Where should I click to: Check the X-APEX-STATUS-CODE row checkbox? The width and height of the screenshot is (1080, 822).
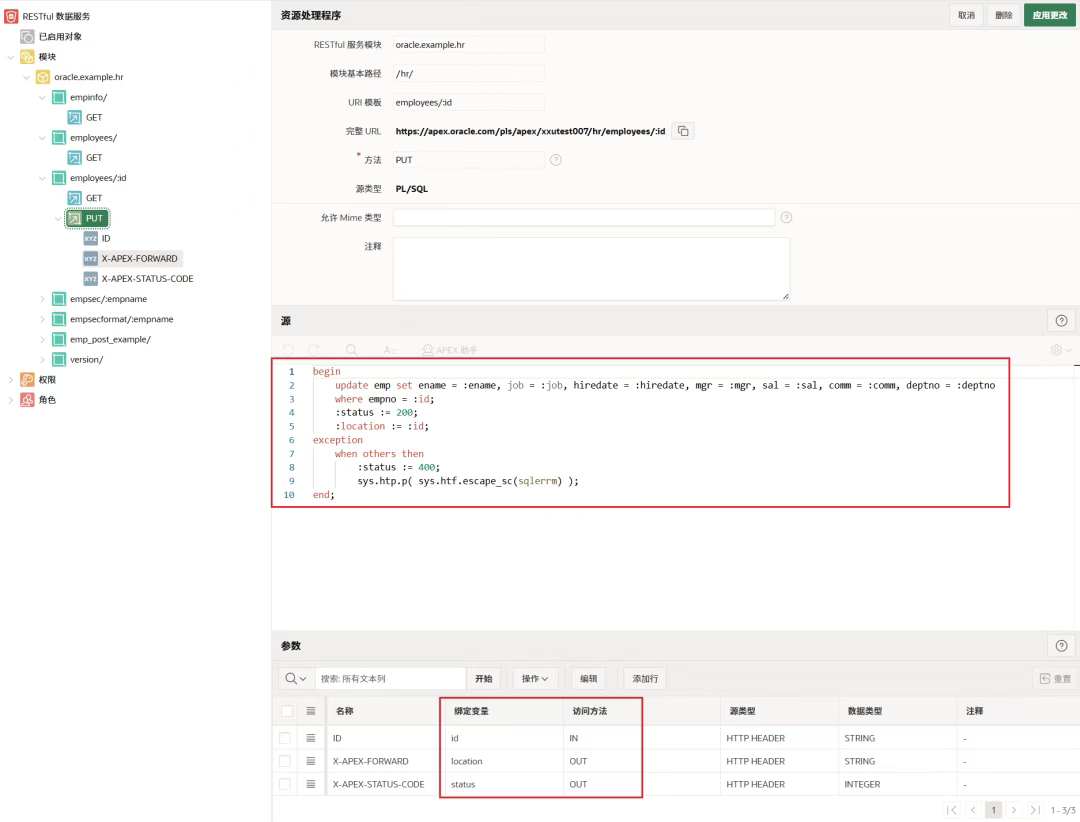tap(284, 784)
